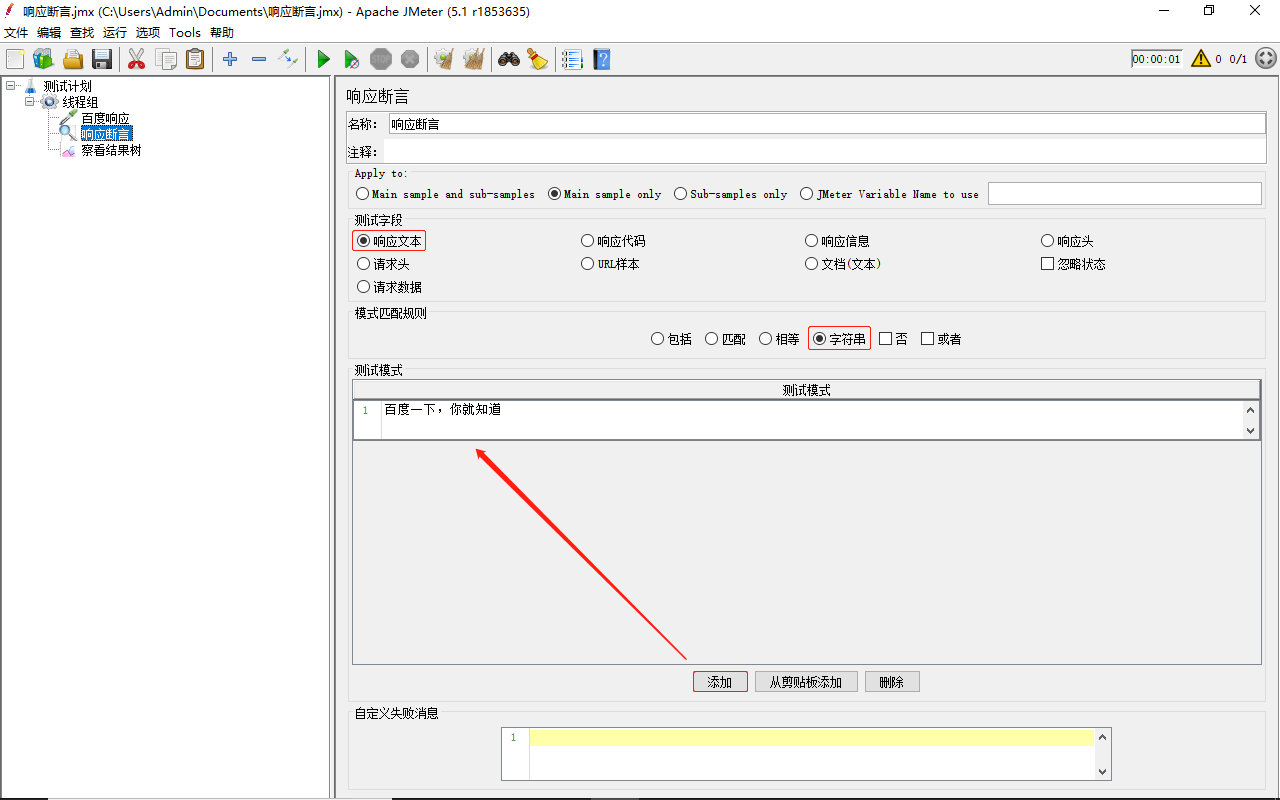The image size is (1280, 800).
Task: Start the test with green play icon
Action: coord(323,60)
